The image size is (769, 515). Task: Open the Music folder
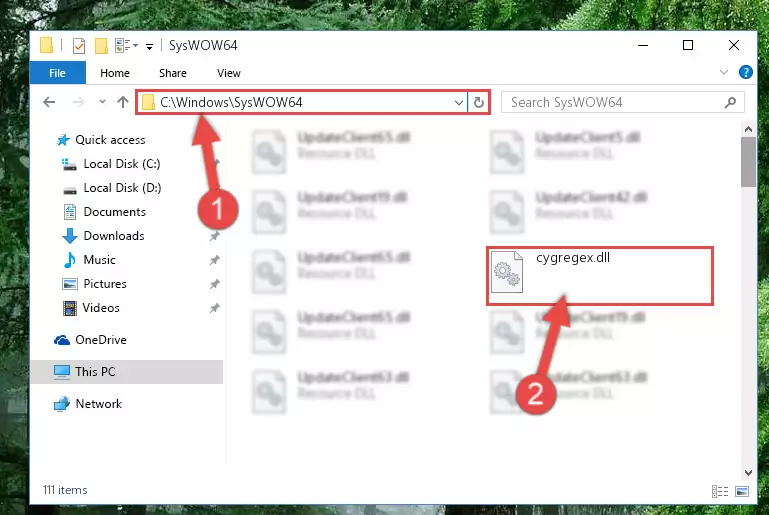99,260
